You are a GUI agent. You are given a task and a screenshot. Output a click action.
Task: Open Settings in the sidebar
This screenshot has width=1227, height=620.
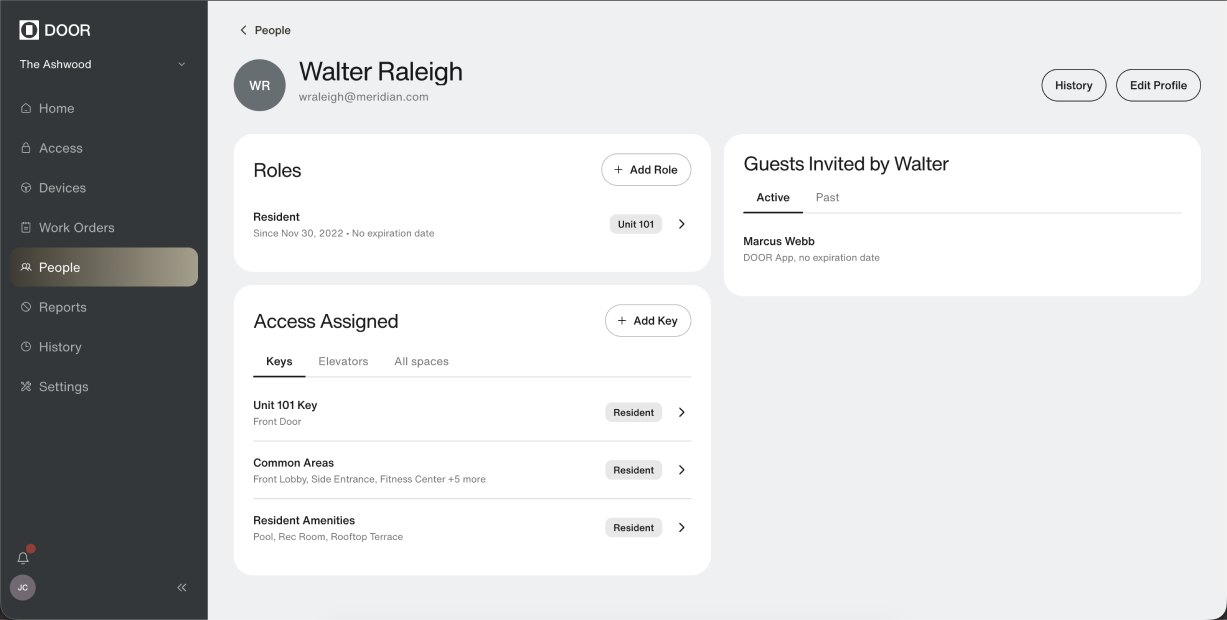[x=104, y=387]
